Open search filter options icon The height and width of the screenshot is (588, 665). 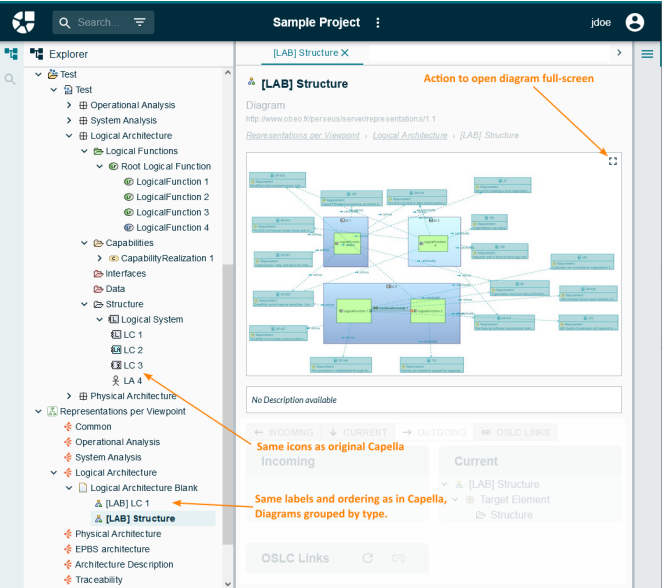point(138,22)
